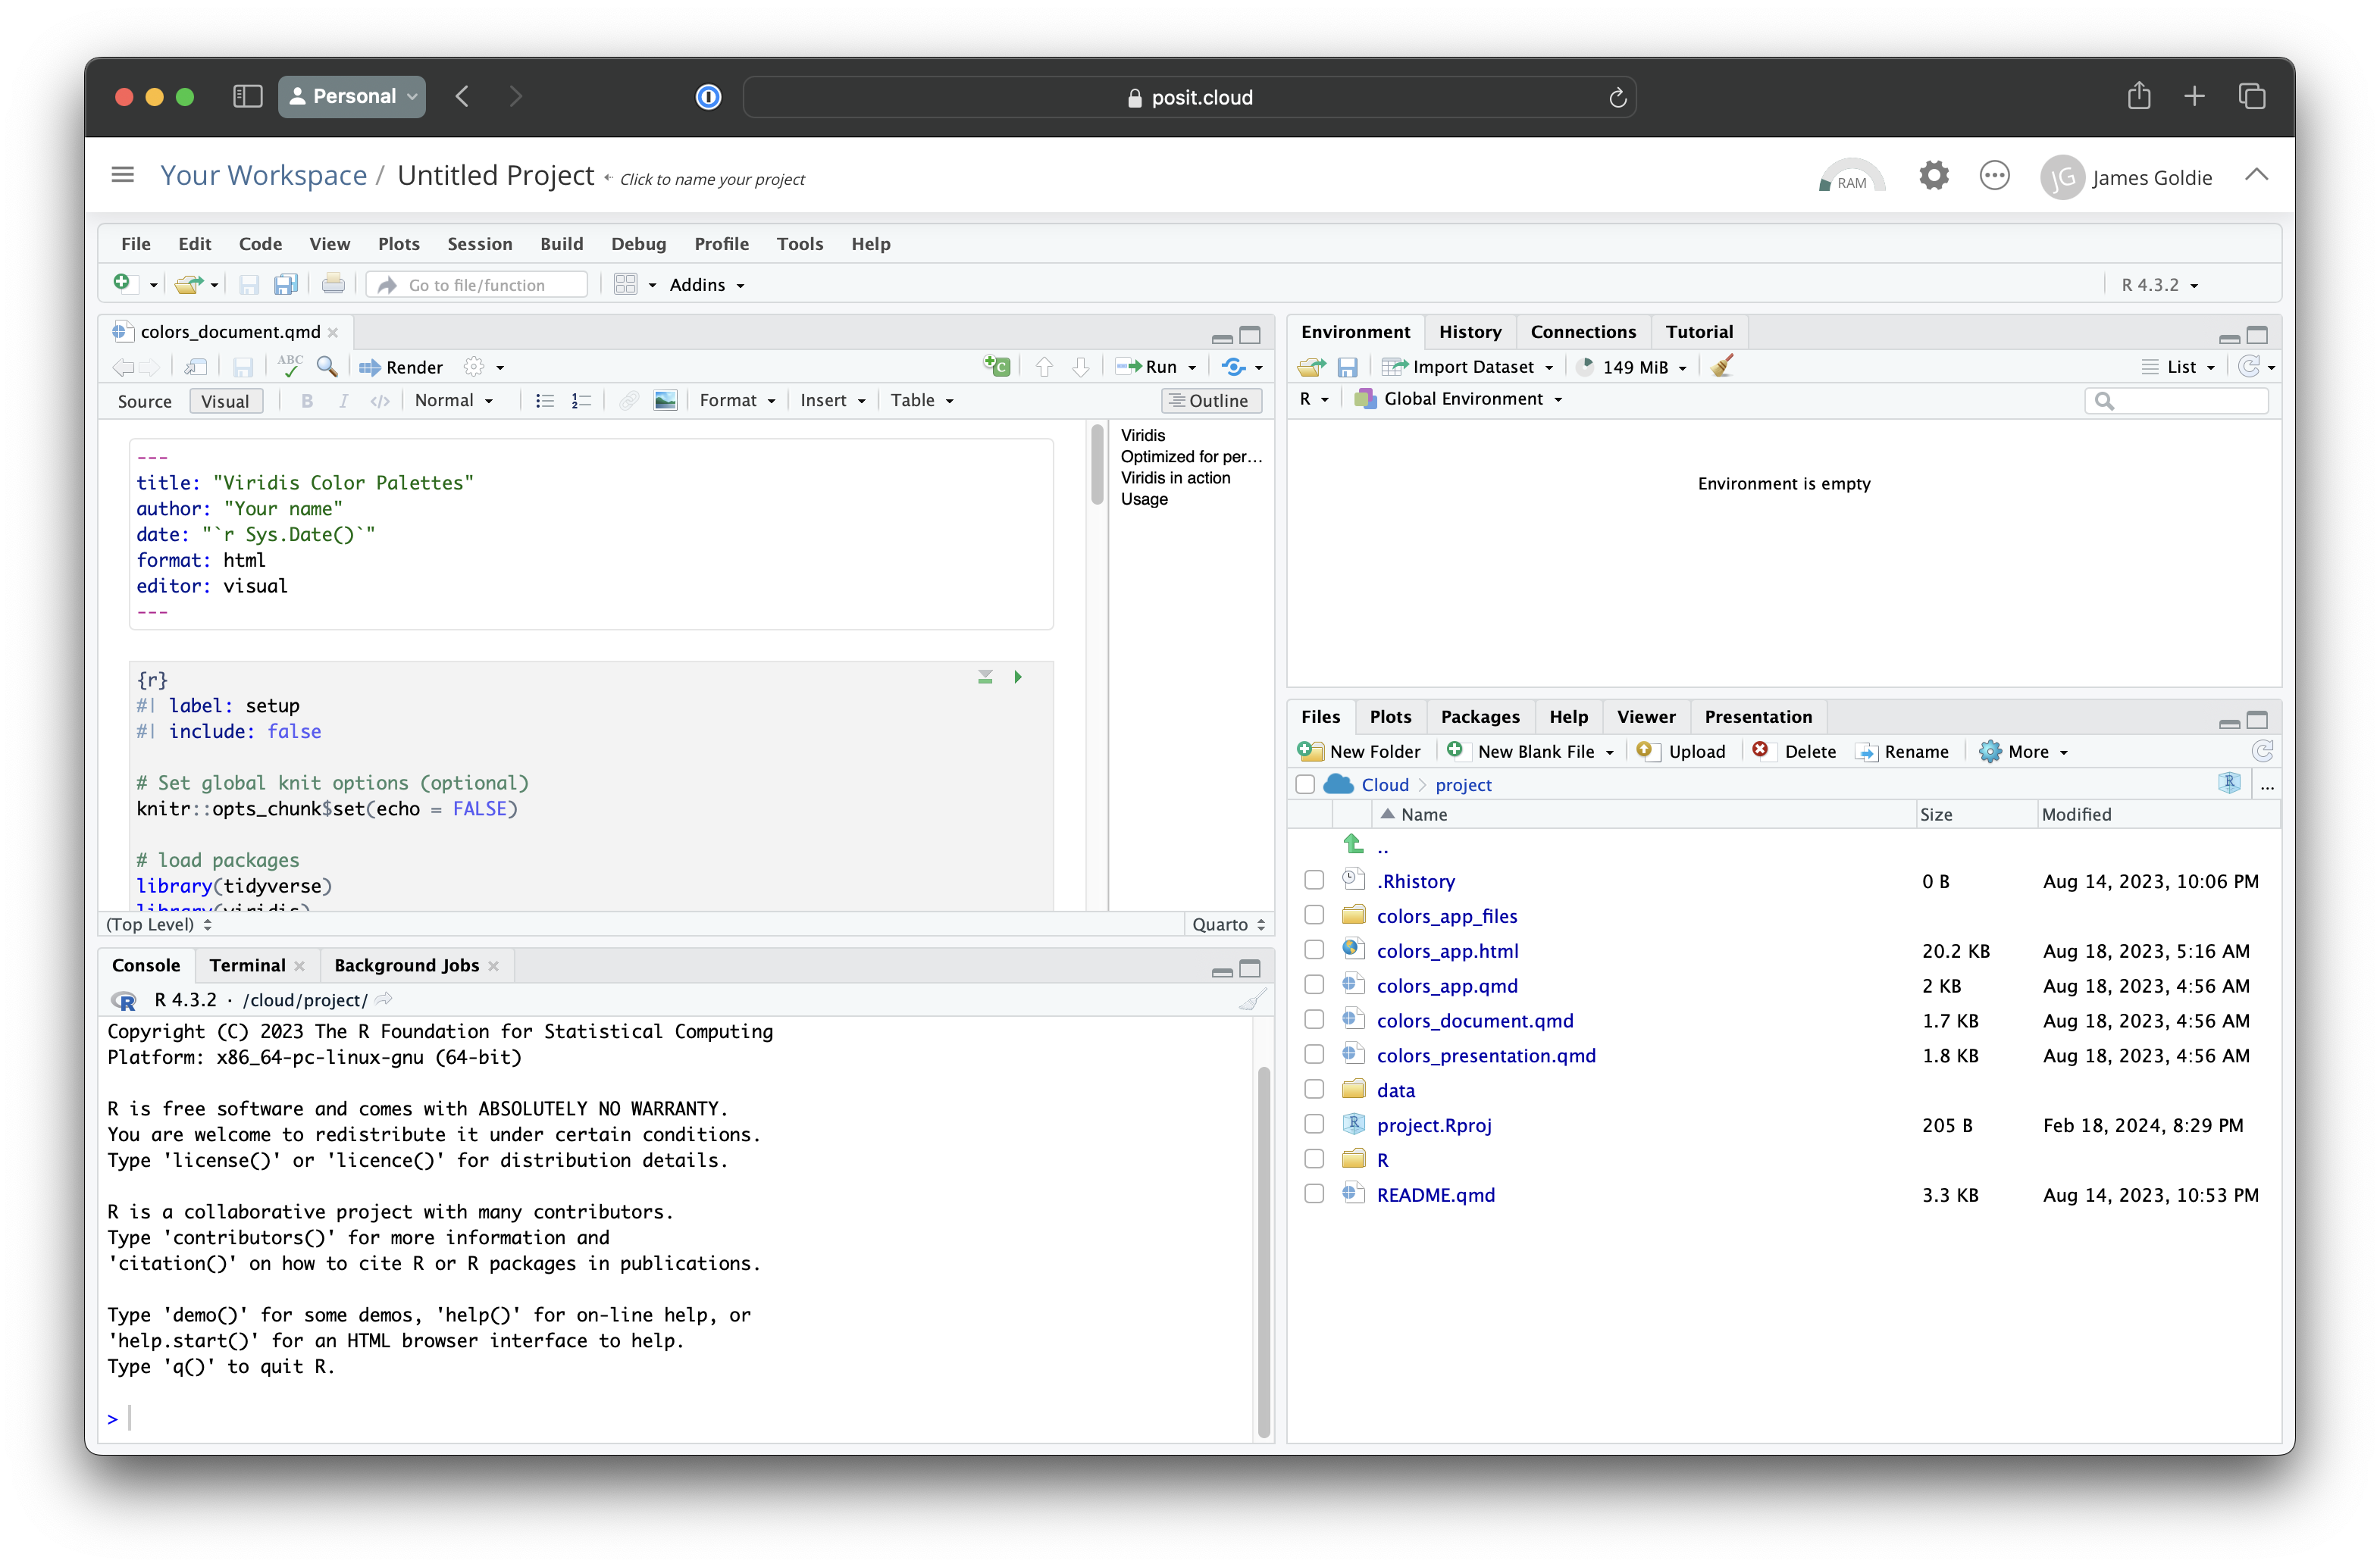Insert a bulleted list in editor

click(x=544, y=400)
